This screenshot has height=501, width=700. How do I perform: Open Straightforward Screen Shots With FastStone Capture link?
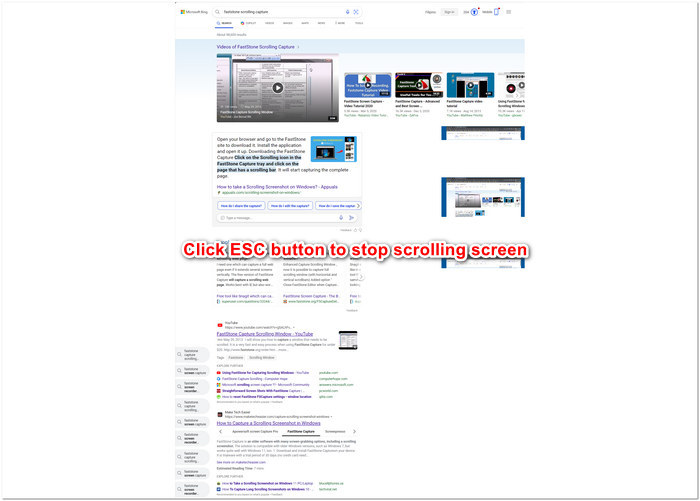pos(263,391)
